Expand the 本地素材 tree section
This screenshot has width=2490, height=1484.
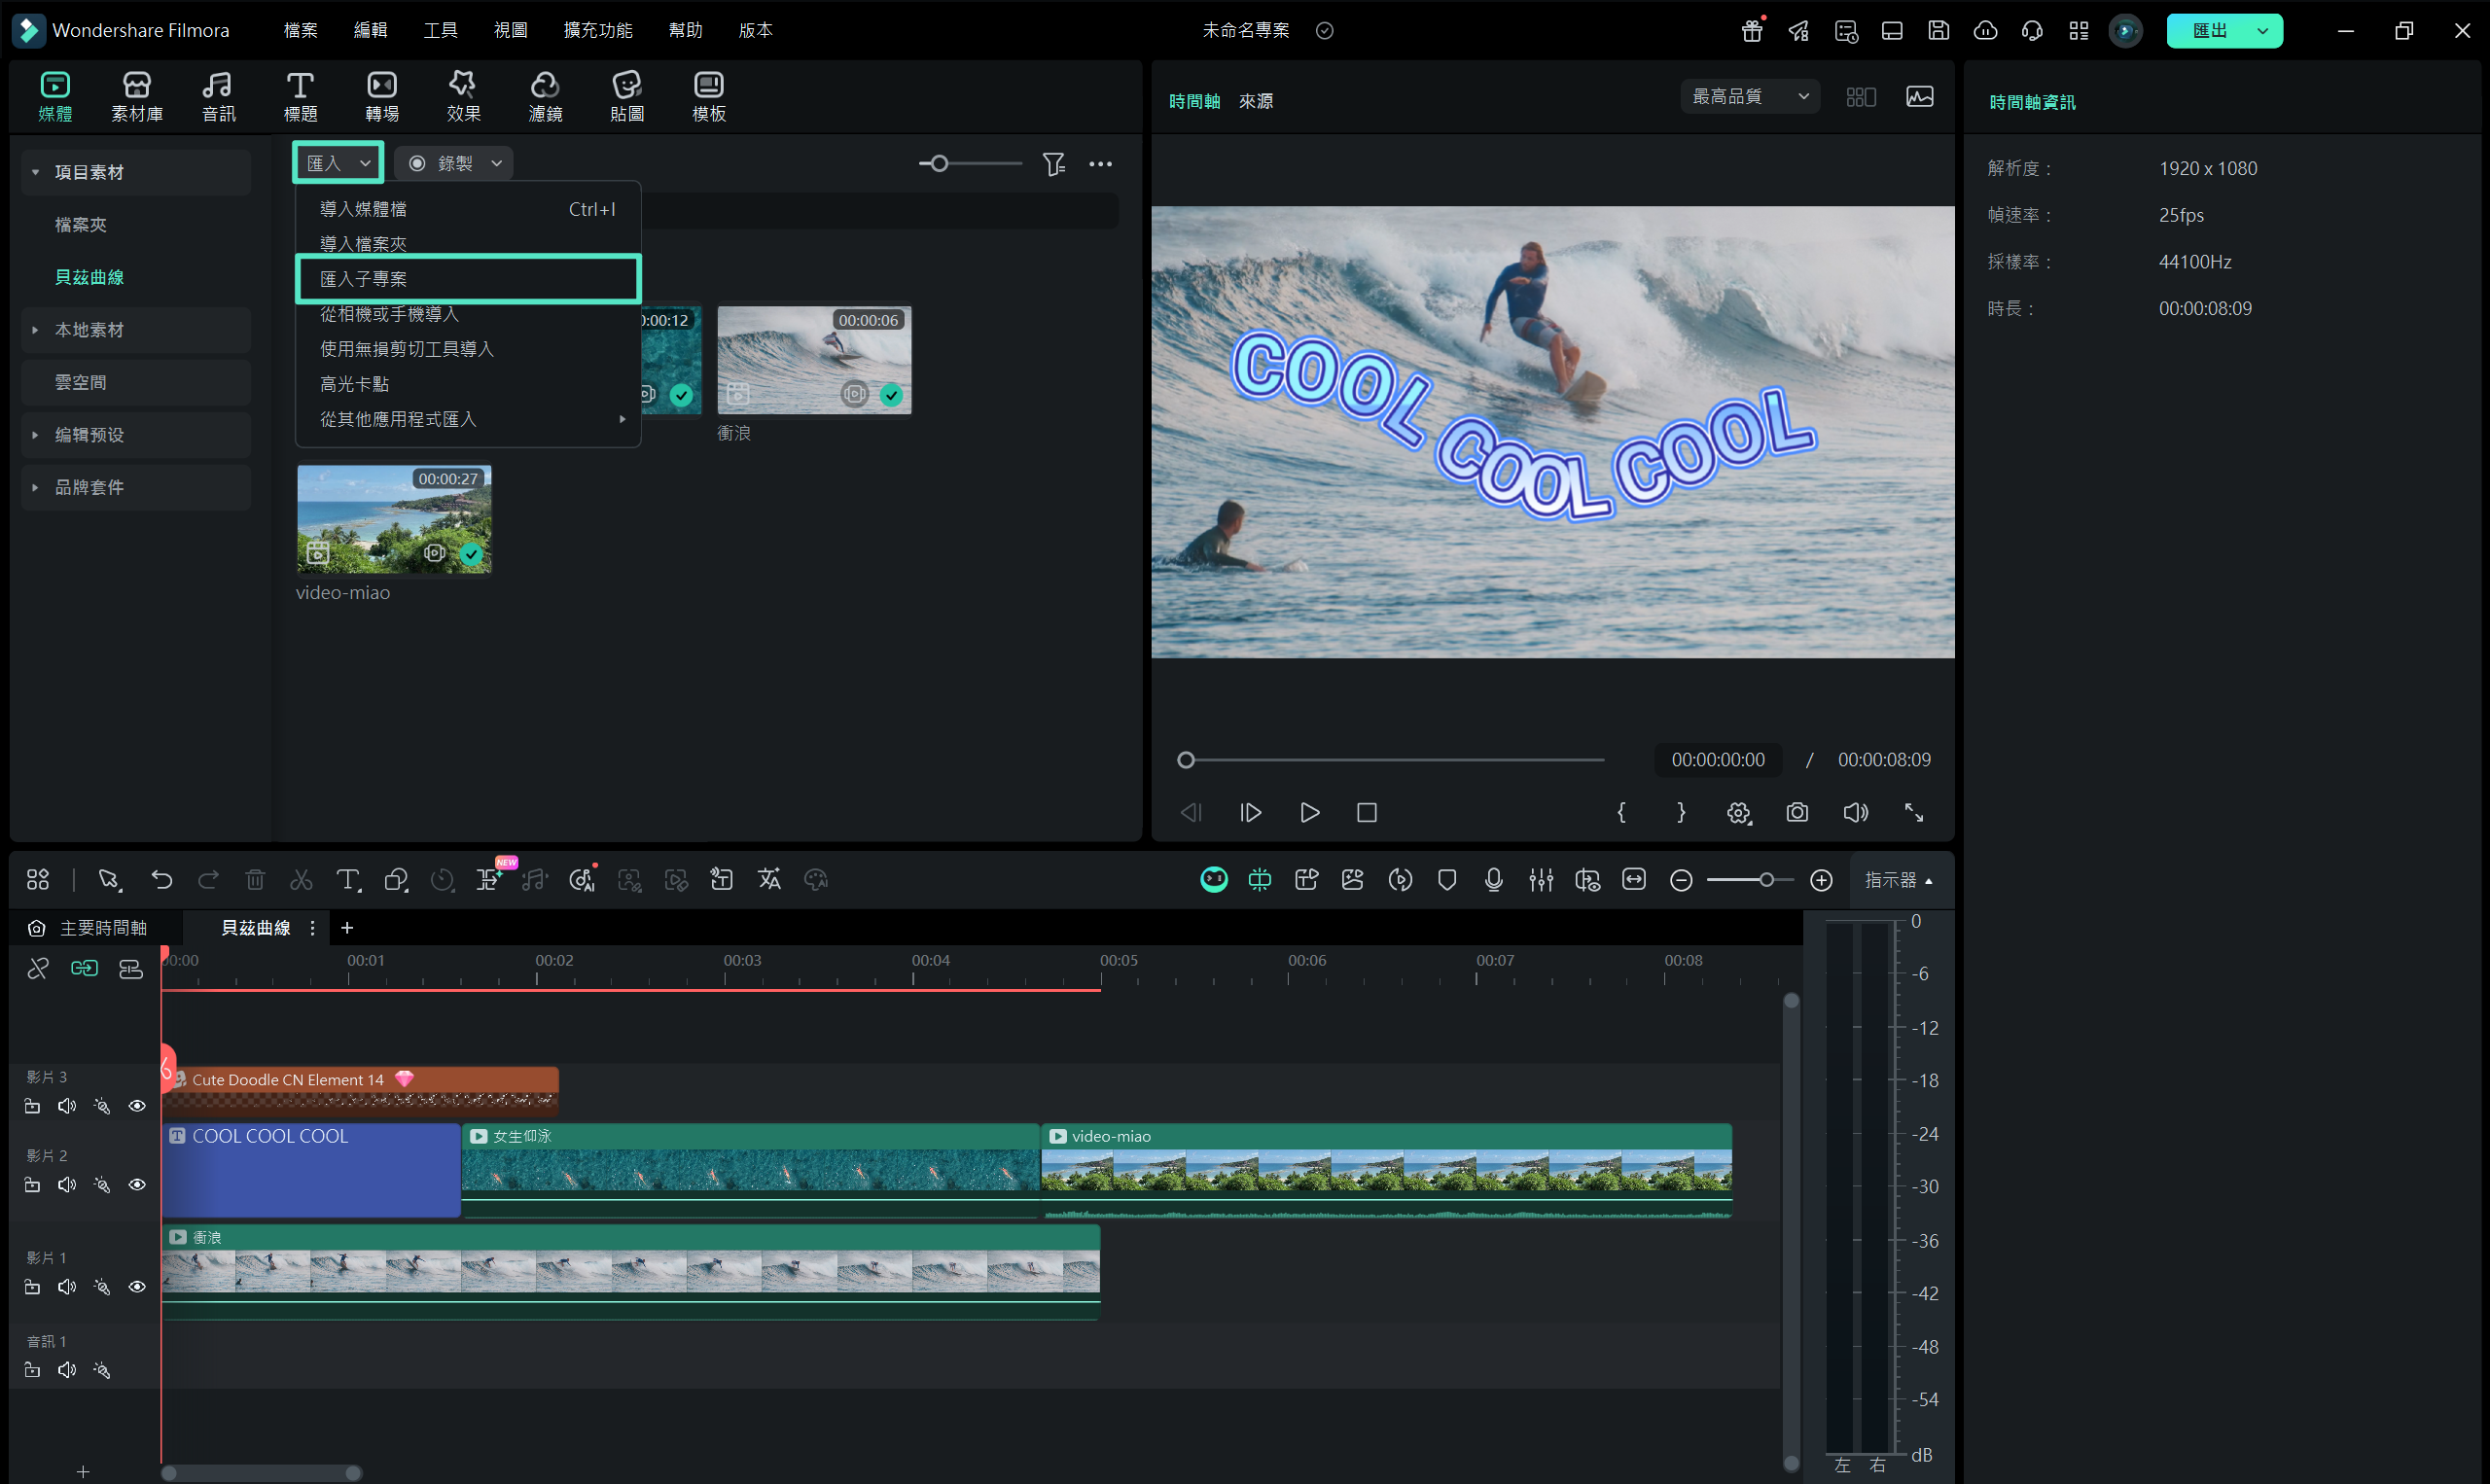point(35,330)
